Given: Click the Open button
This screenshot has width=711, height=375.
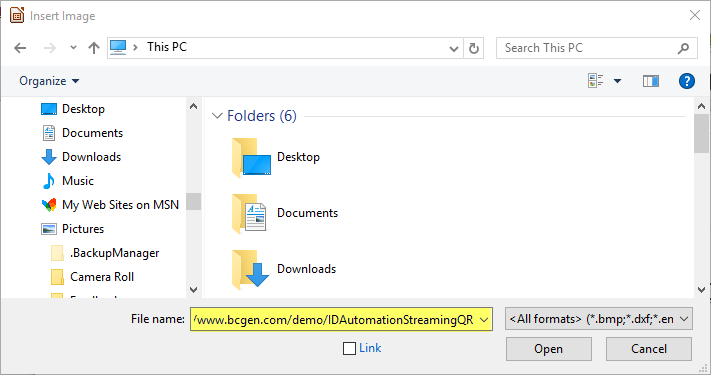Looking at the screenshot, I should (x=549, y=349).
